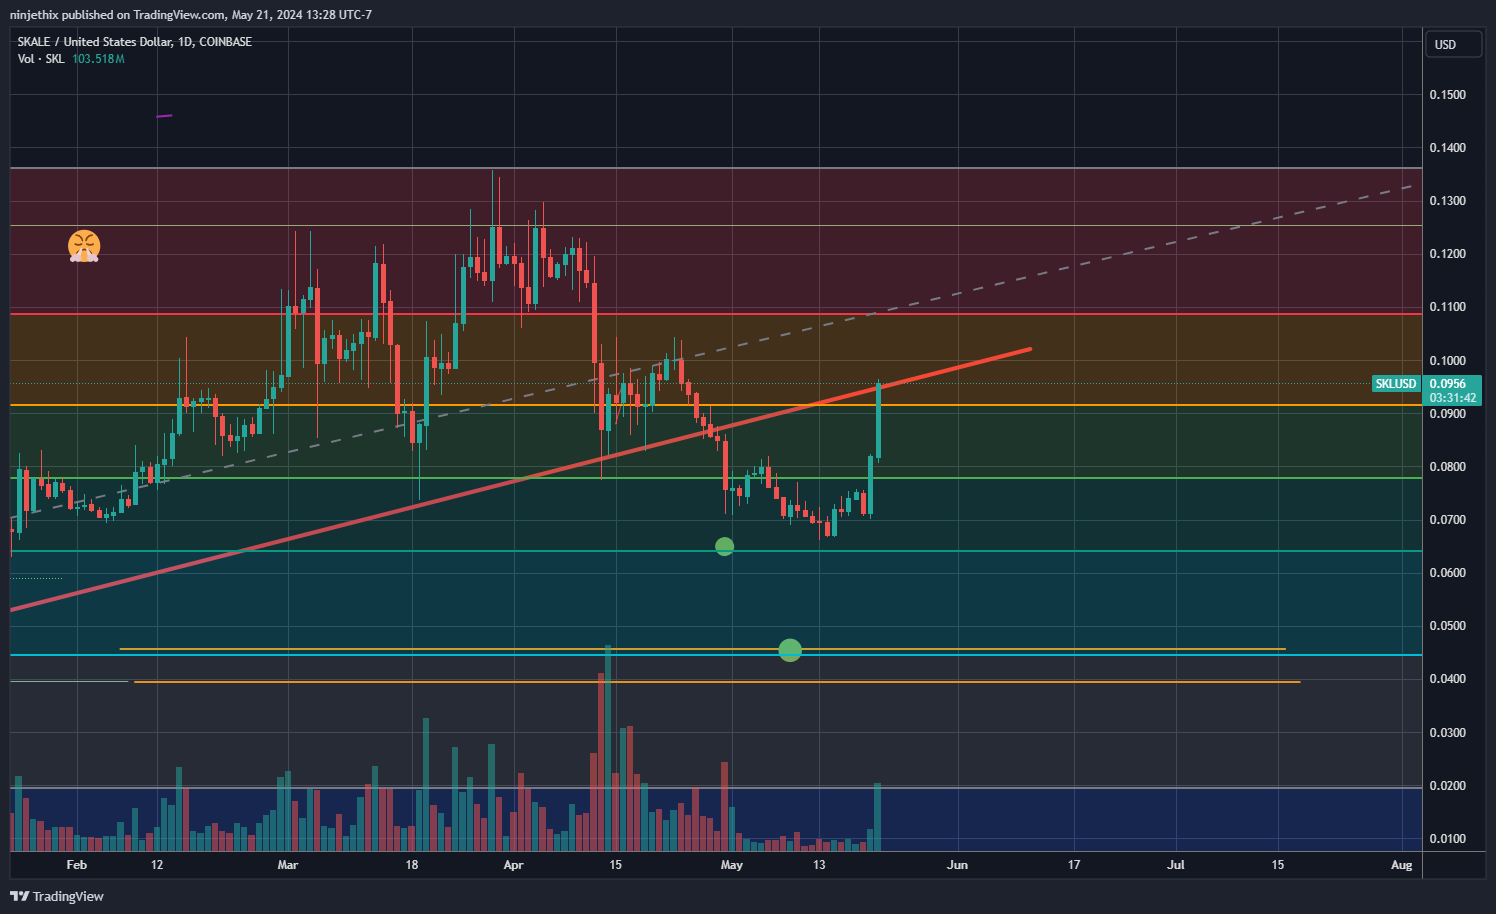Screen dimensions: 1496x914
Task: Click the 0.0400 price axis label
Action: click(x=1448, y=679)
